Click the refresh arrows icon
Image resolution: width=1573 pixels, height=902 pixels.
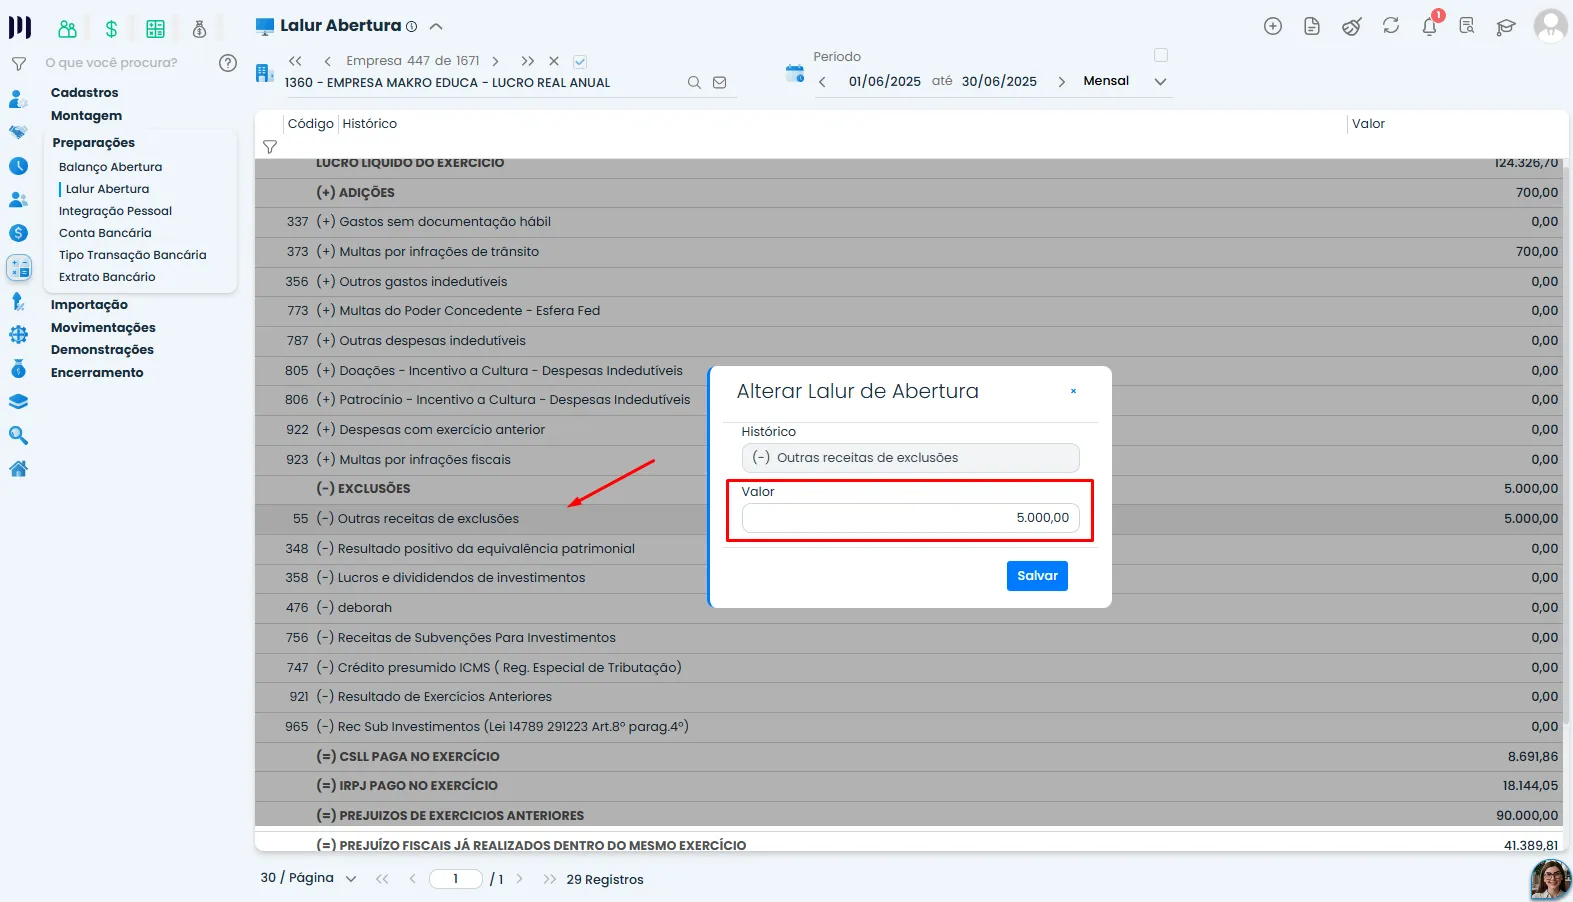point(1390,26)
